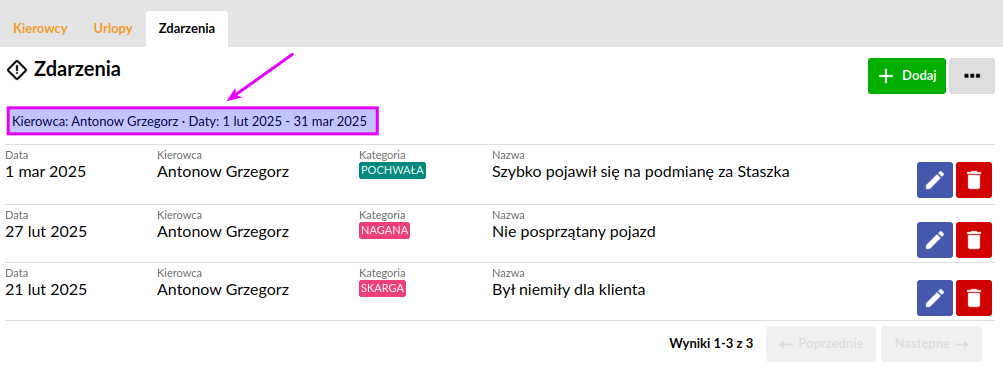Open the driver and date filter bar
1003x386 pixels.
point(193,121)
